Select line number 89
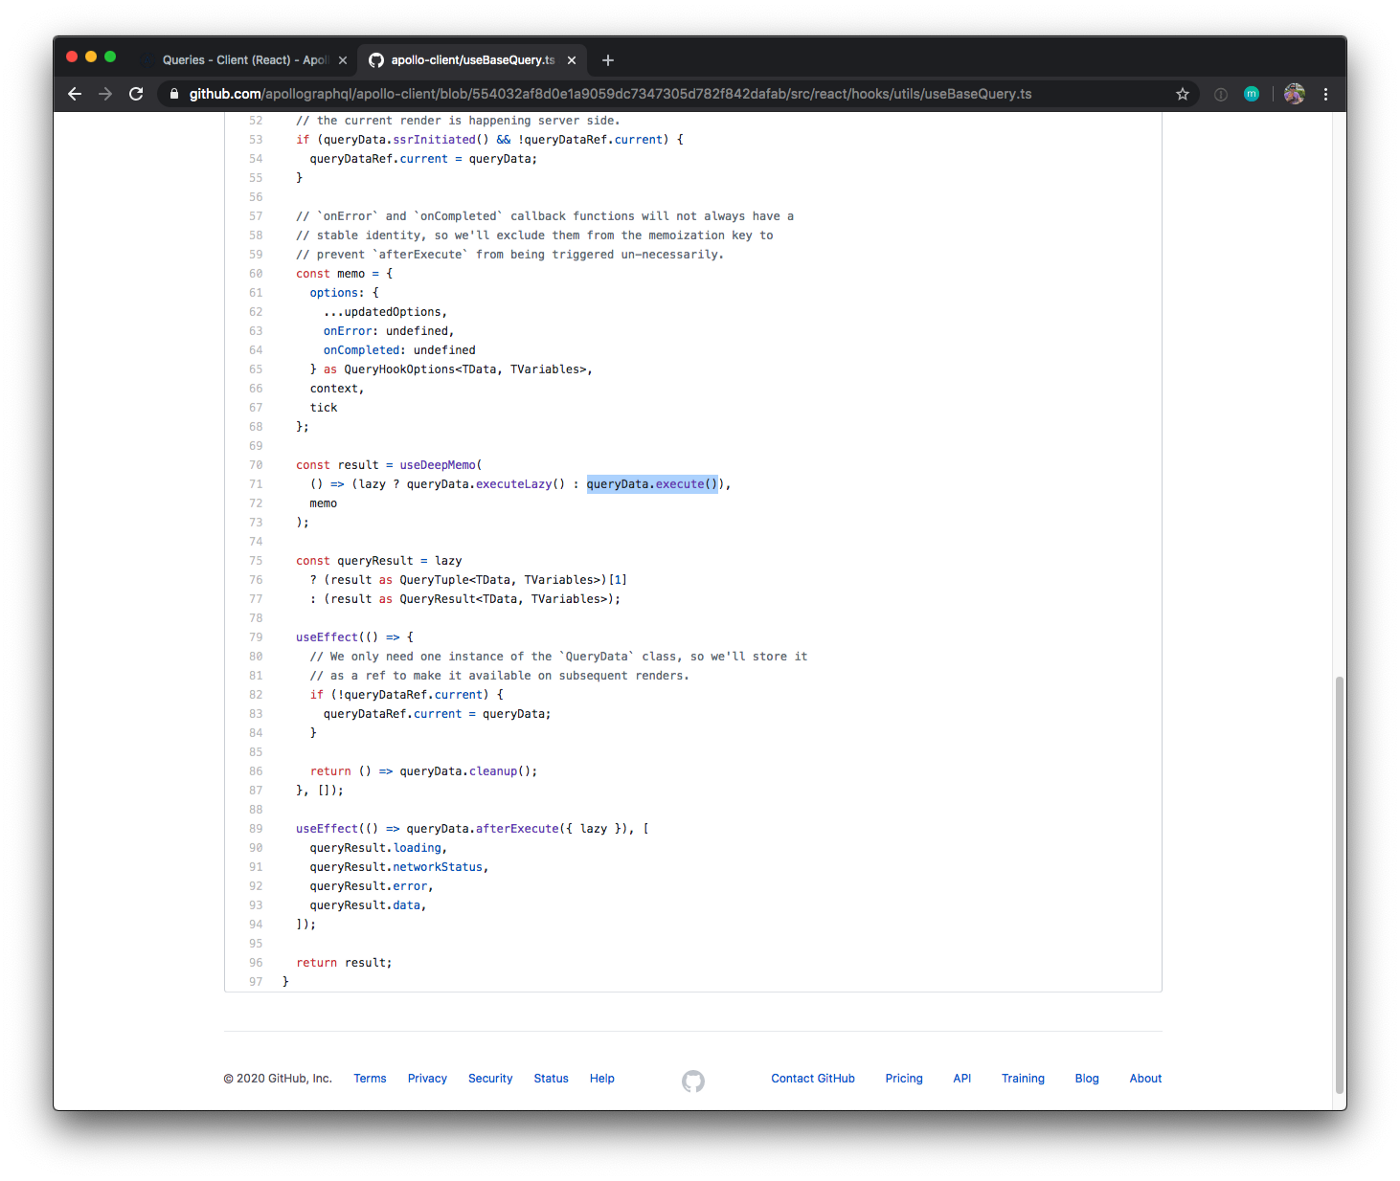 [x=256, y=829]
